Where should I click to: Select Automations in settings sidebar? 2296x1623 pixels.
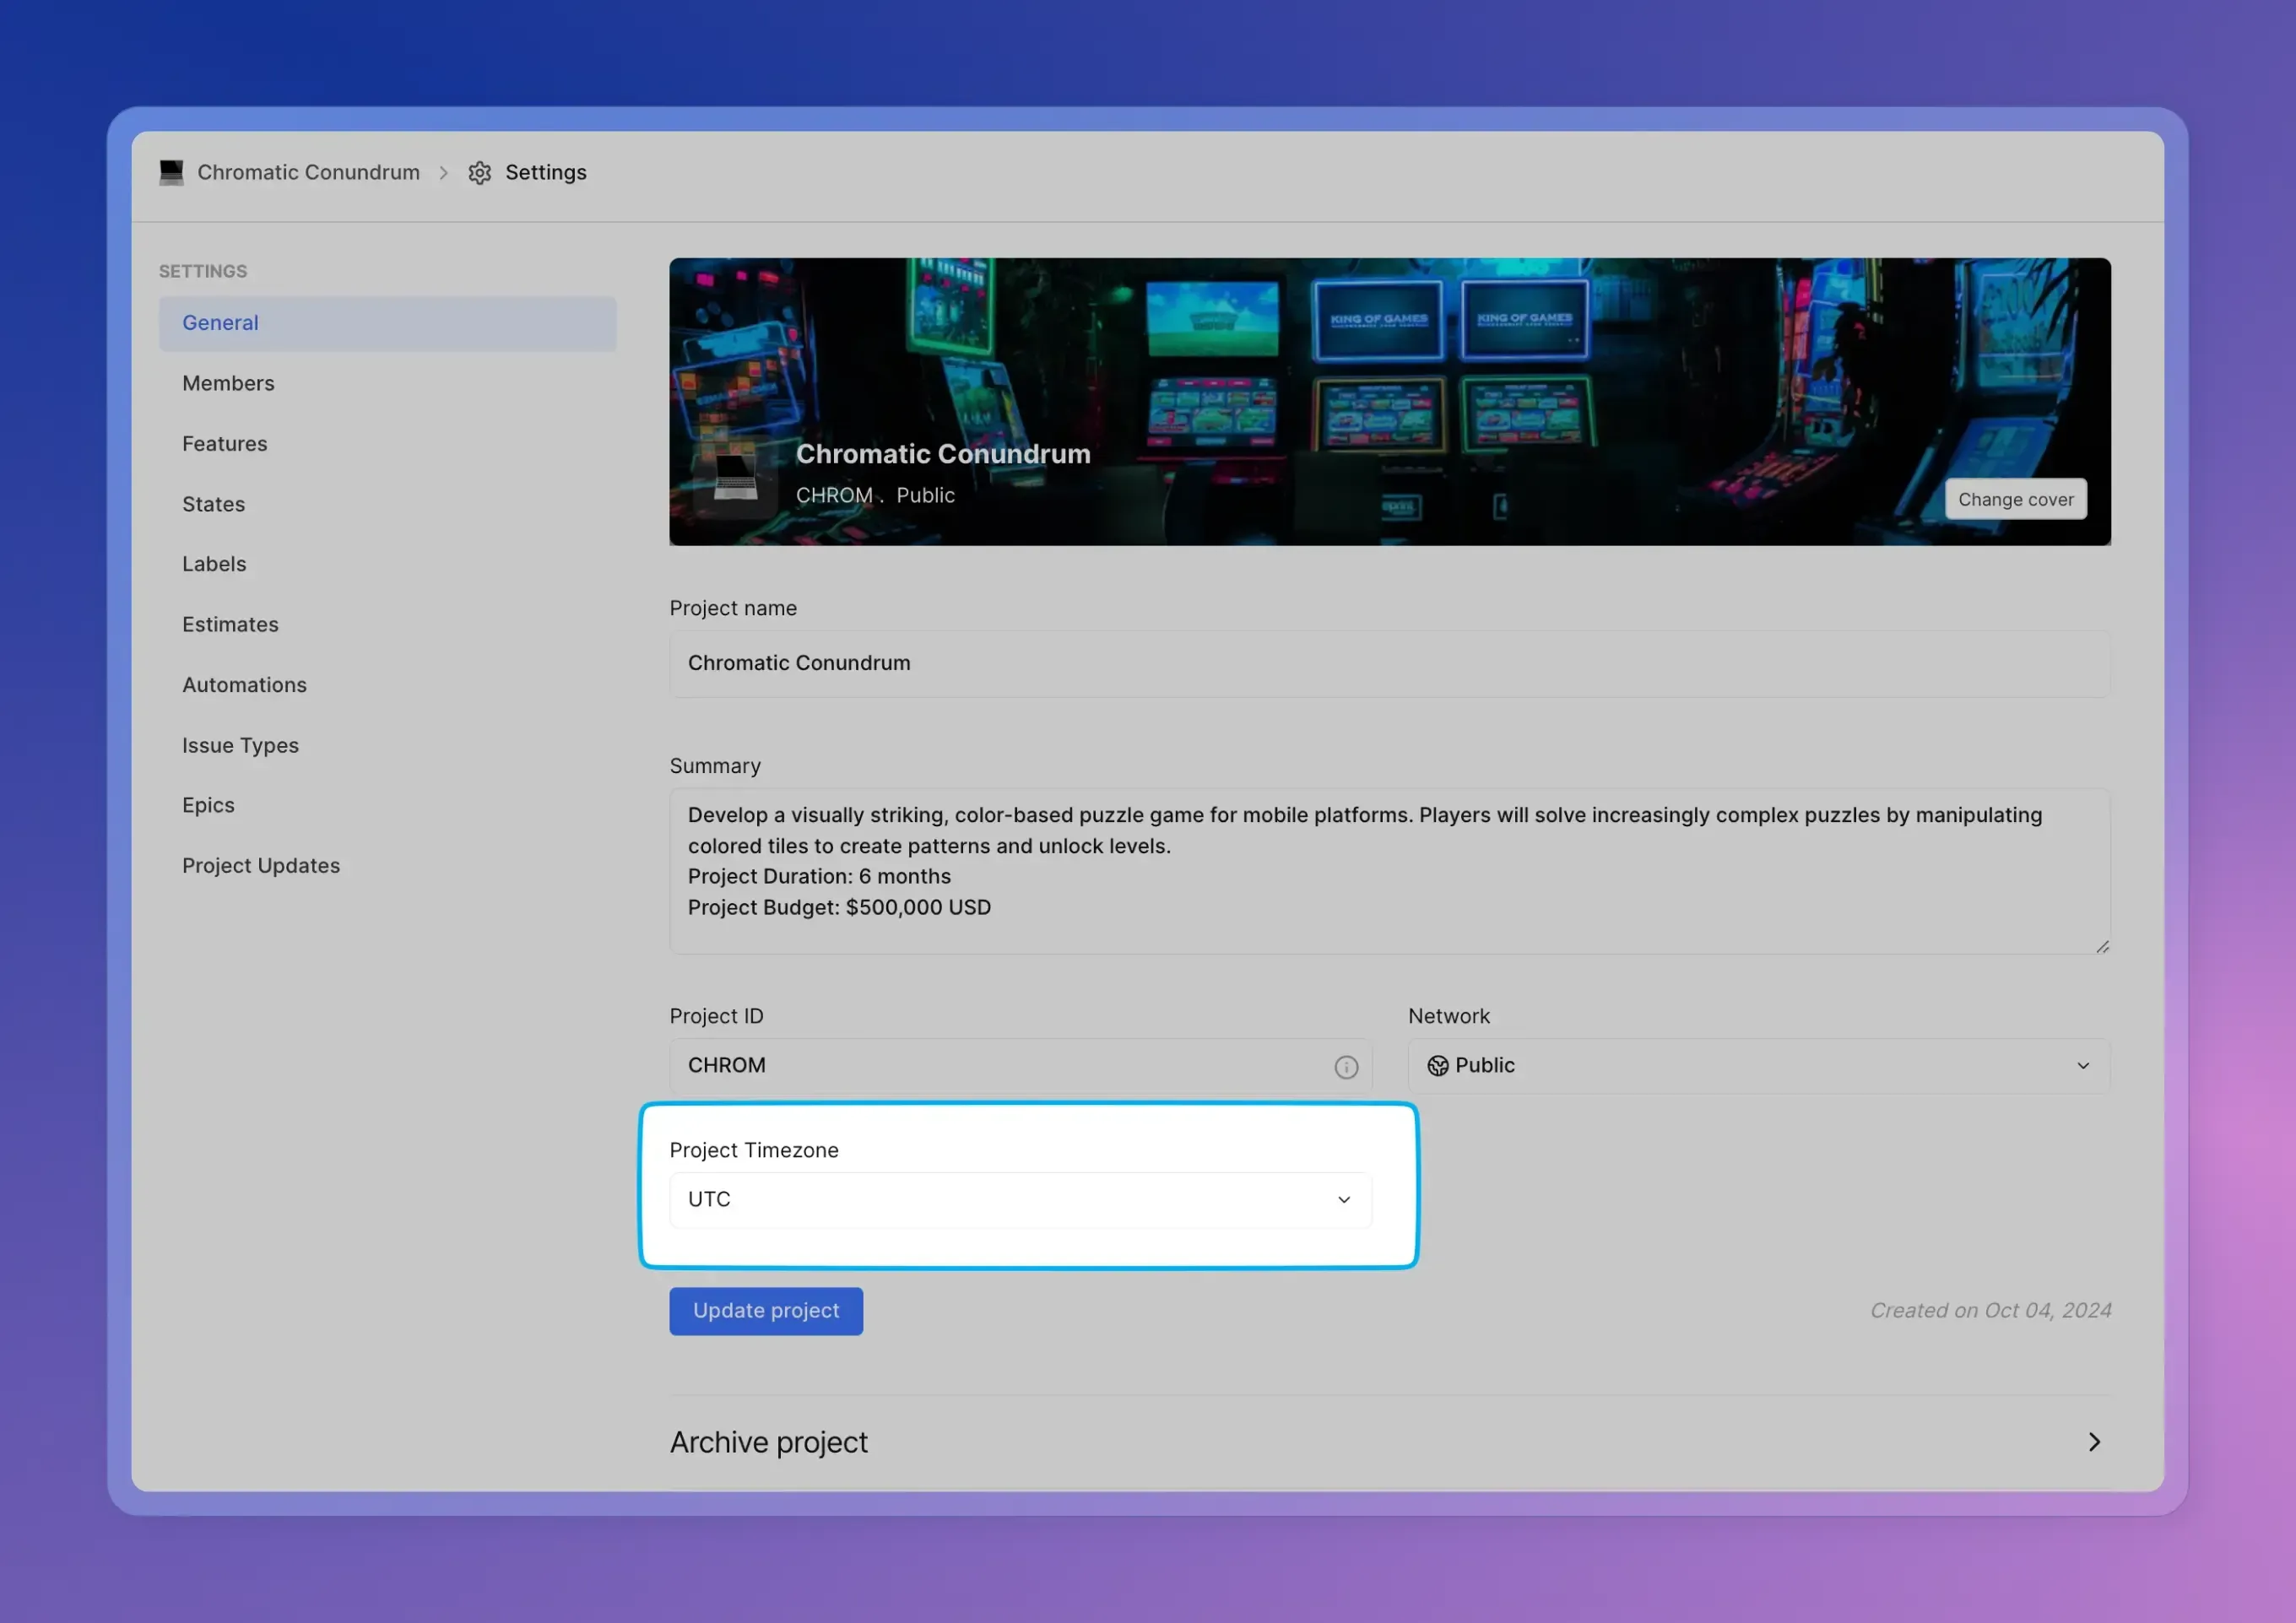click(244, 685)
